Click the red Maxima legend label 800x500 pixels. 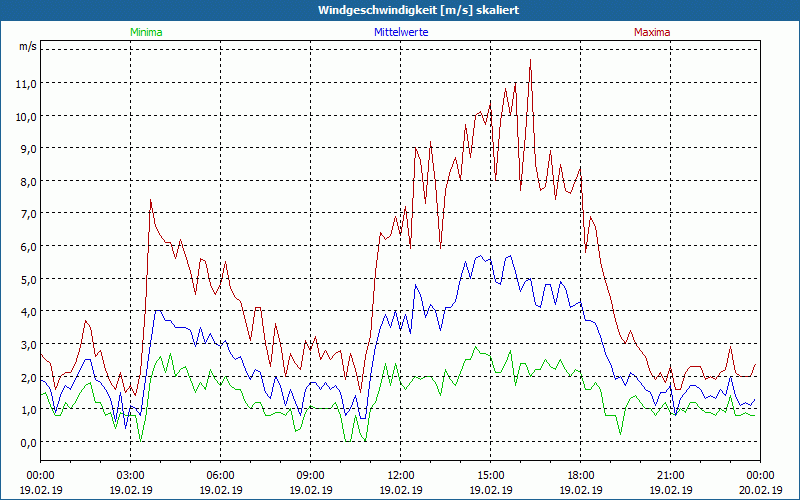652,32
